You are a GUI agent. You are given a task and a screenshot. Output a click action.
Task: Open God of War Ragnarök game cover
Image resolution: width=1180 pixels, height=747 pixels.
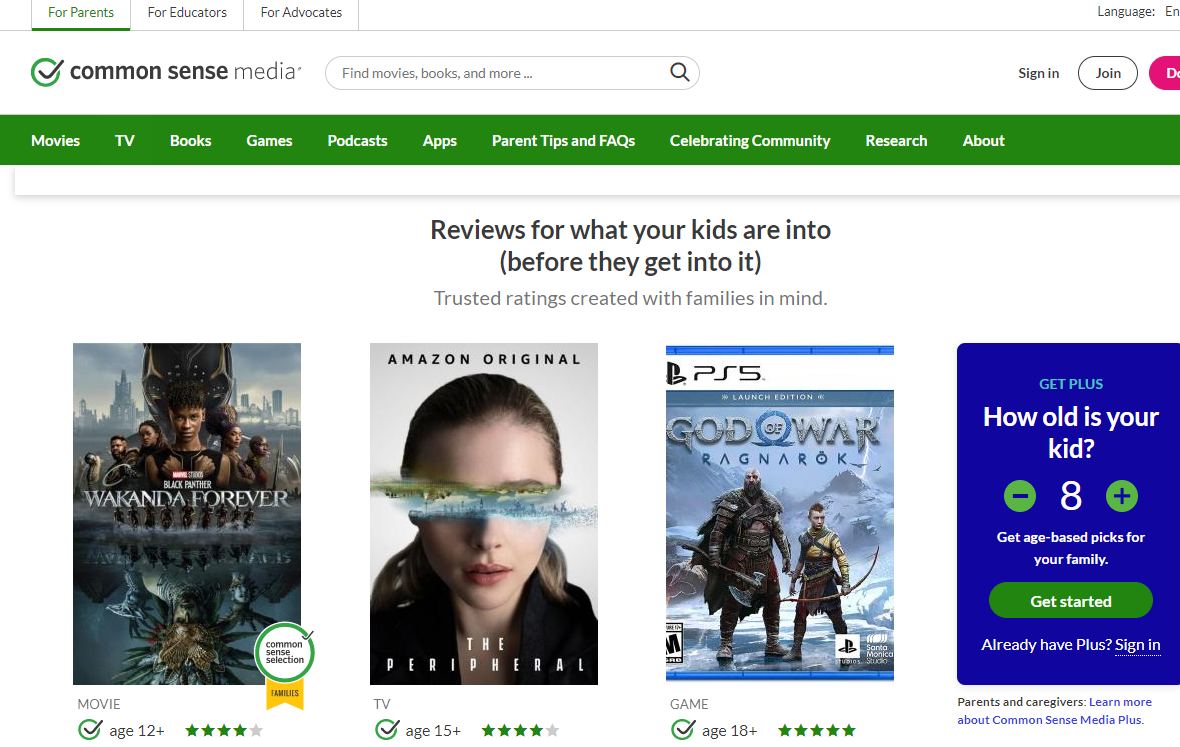[x=780, y=514]
